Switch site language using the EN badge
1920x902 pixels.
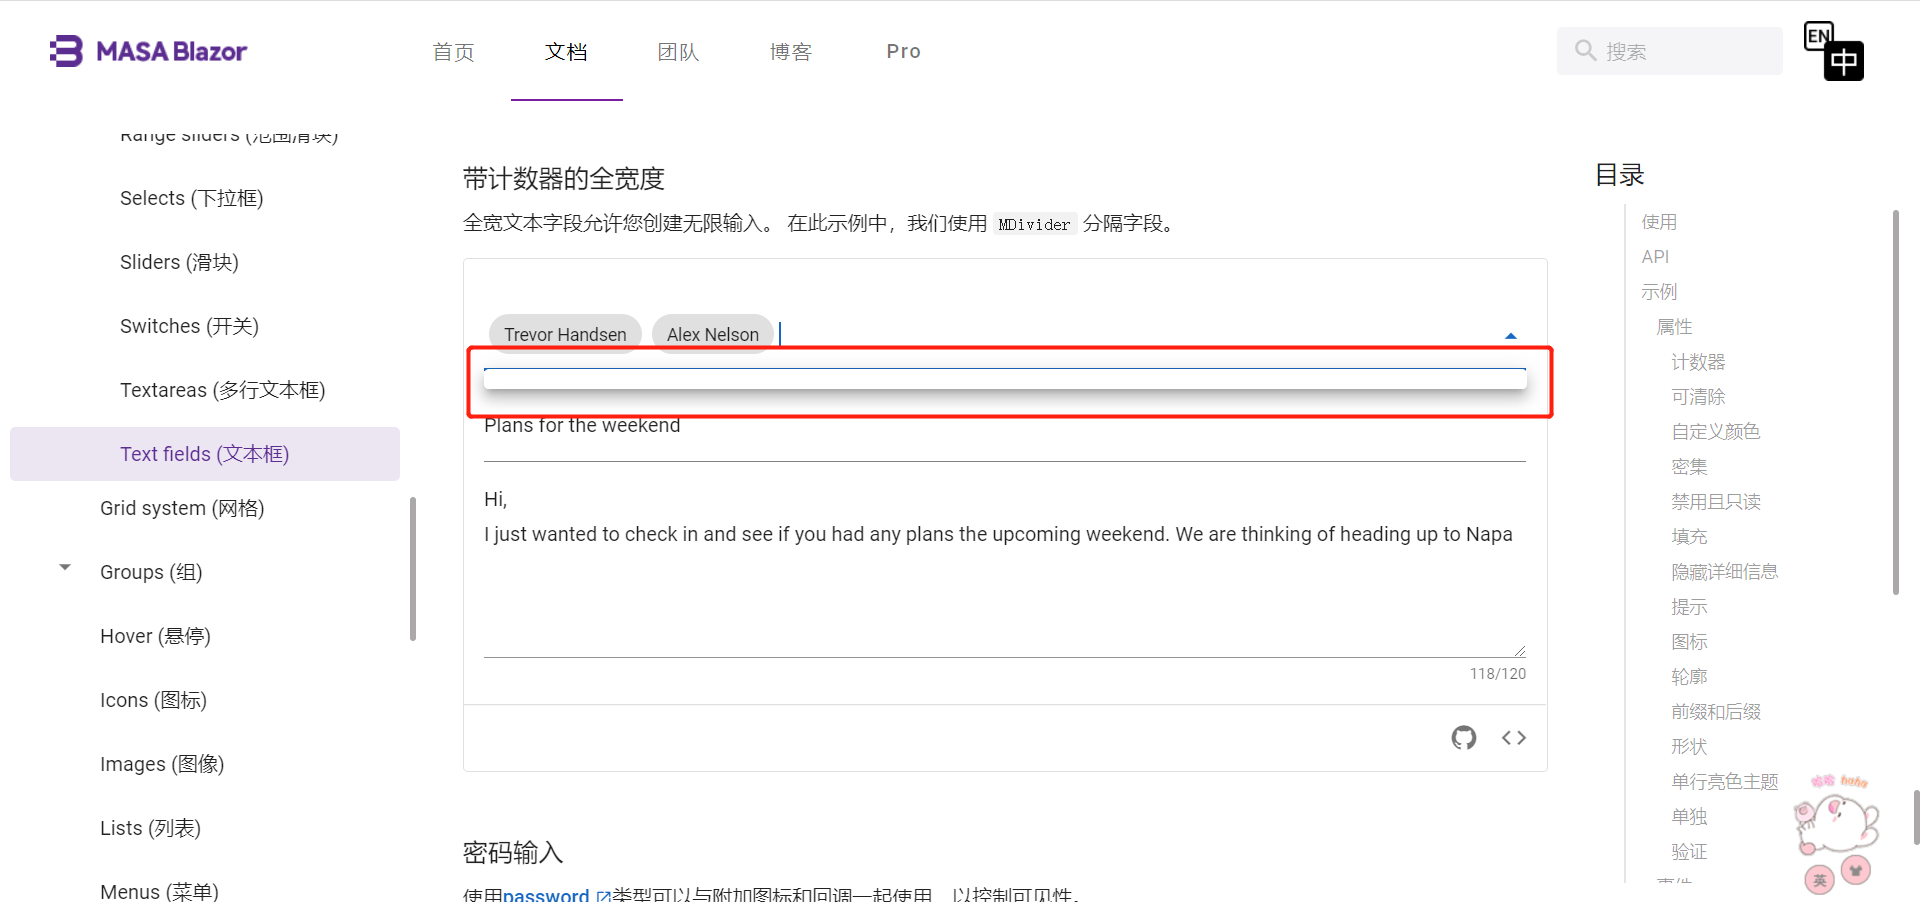pos(1818,34)
